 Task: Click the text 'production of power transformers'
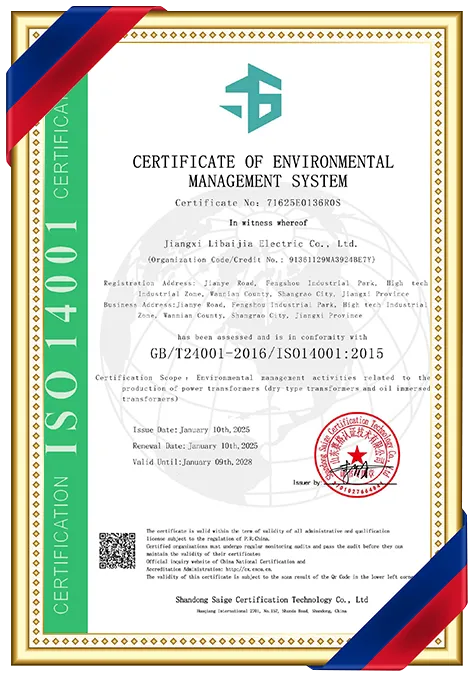click(x=190, y=388)
